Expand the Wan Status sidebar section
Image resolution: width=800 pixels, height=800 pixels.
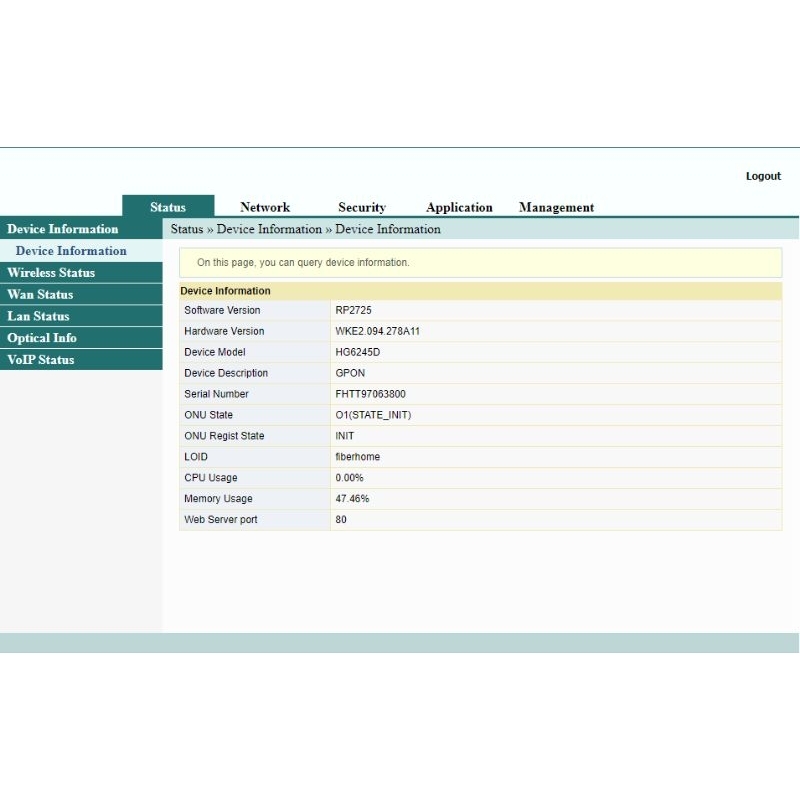tap(40, 294)
